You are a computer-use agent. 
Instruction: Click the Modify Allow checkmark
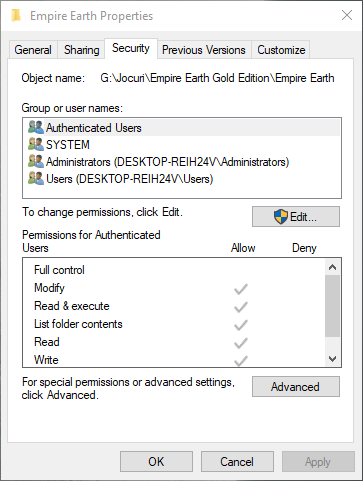241,289
